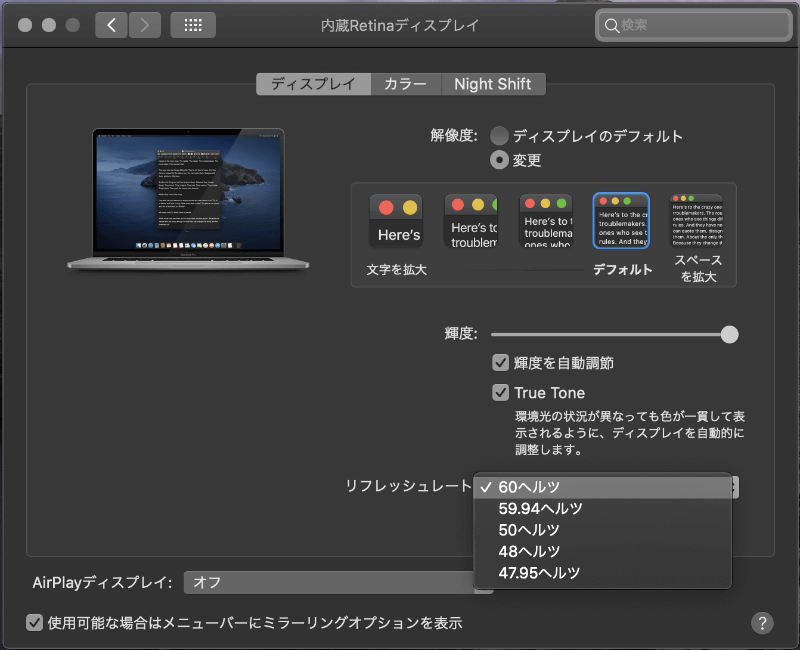This screenshot has width=800, height=650.
Task: Choose the スペースを拡大 resolution thumbnail
Action: pos(696,221)
